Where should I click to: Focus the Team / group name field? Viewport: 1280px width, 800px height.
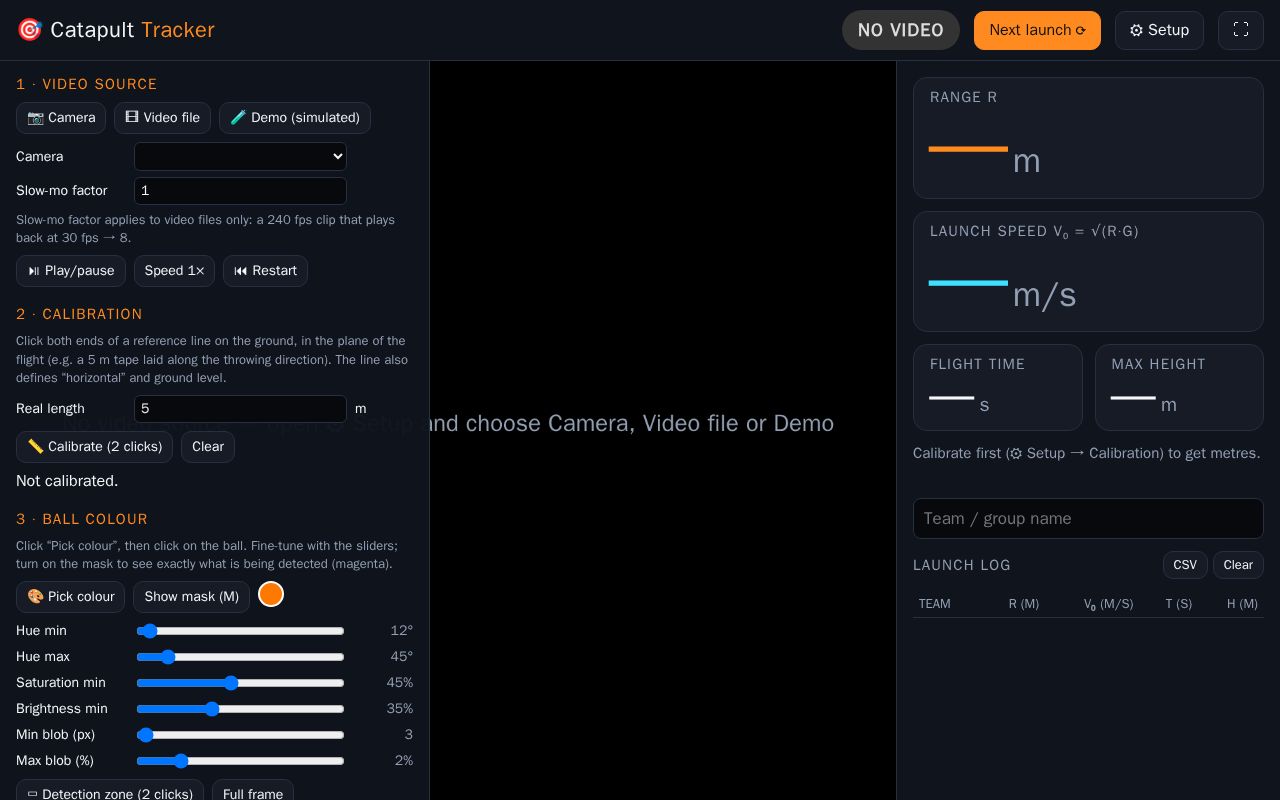pyautogui.click(x=1088, y=518)
